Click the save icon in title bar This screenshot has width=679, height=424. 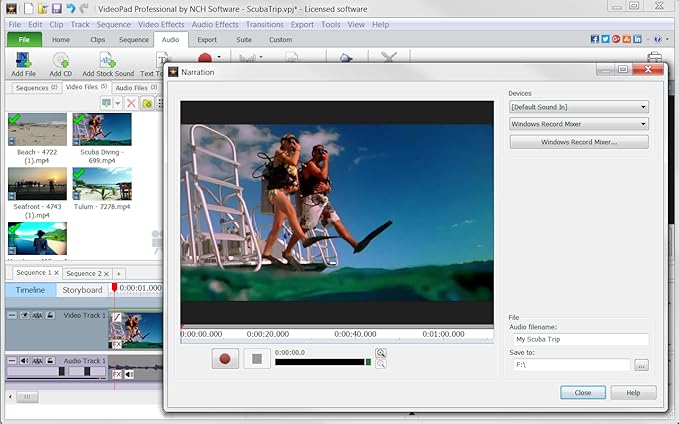56,8
